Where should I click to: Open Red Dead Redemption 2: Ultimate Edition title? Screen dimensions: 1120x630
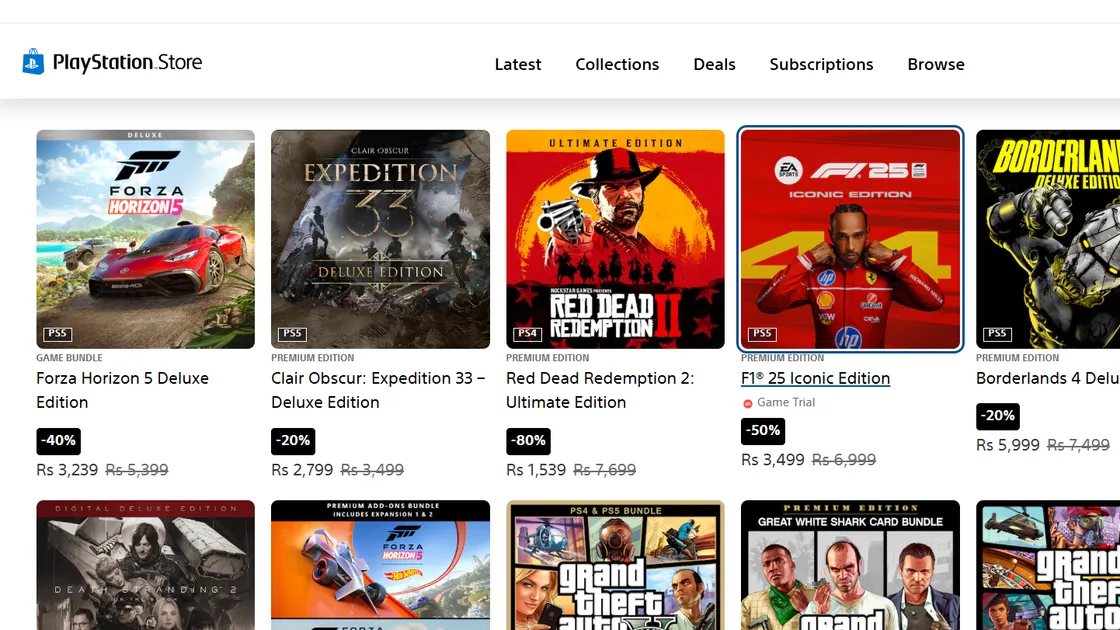click(x=599, y=390)
